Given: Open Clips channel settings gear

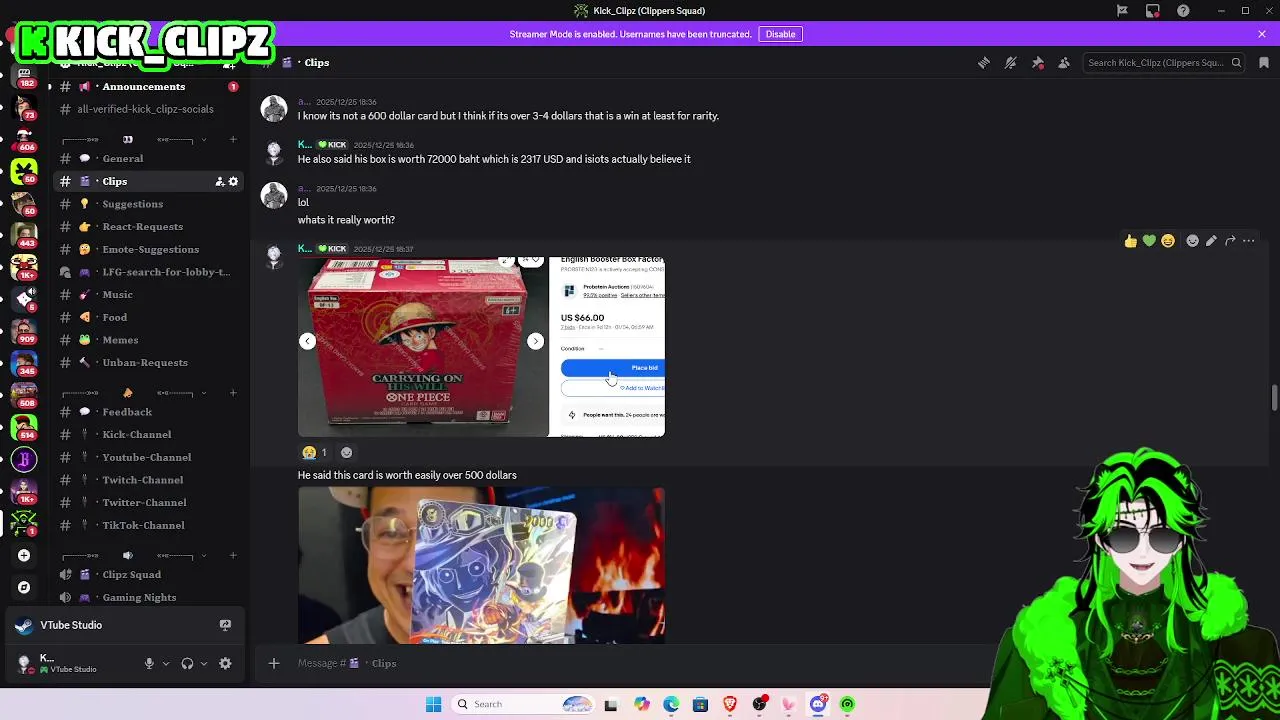Looking at the screenshot, I should click(x=234, y=182).
